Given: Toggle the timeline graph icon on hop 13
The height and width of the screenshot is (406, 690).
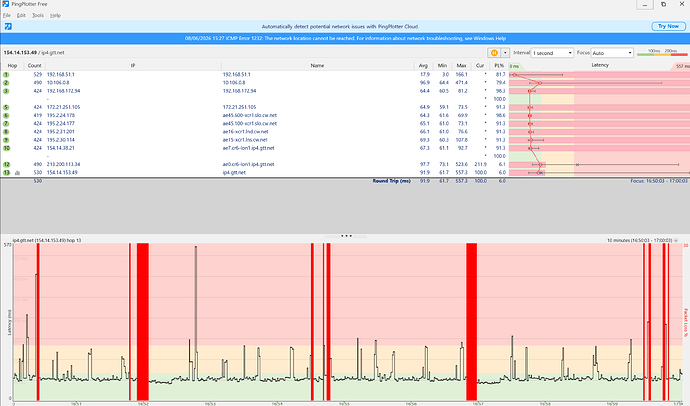Looking at the screenshot, I should pyautogui.click(x=17, y=173).
